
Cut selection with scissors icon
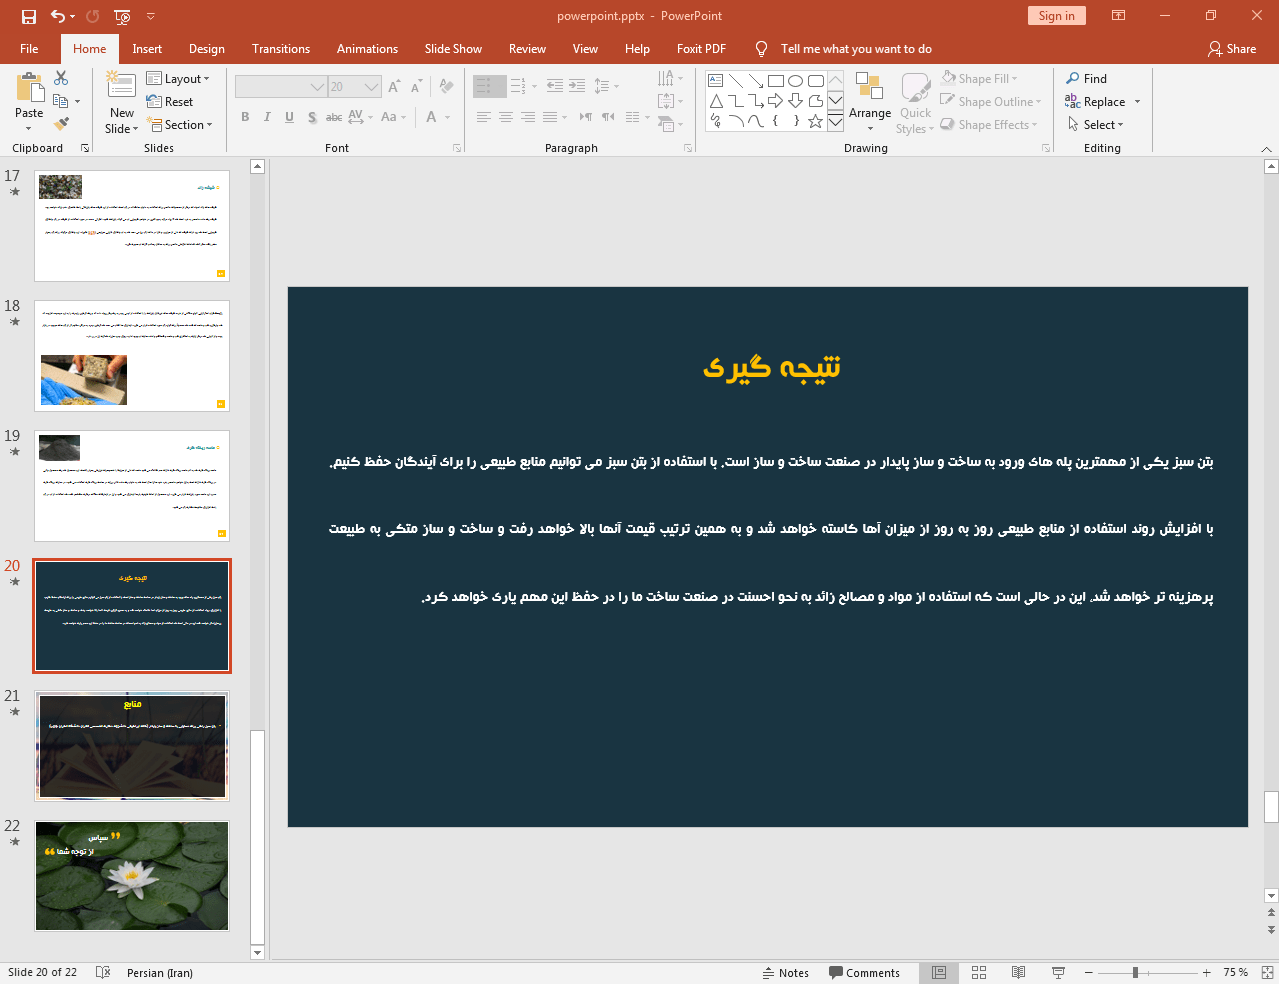61,78
